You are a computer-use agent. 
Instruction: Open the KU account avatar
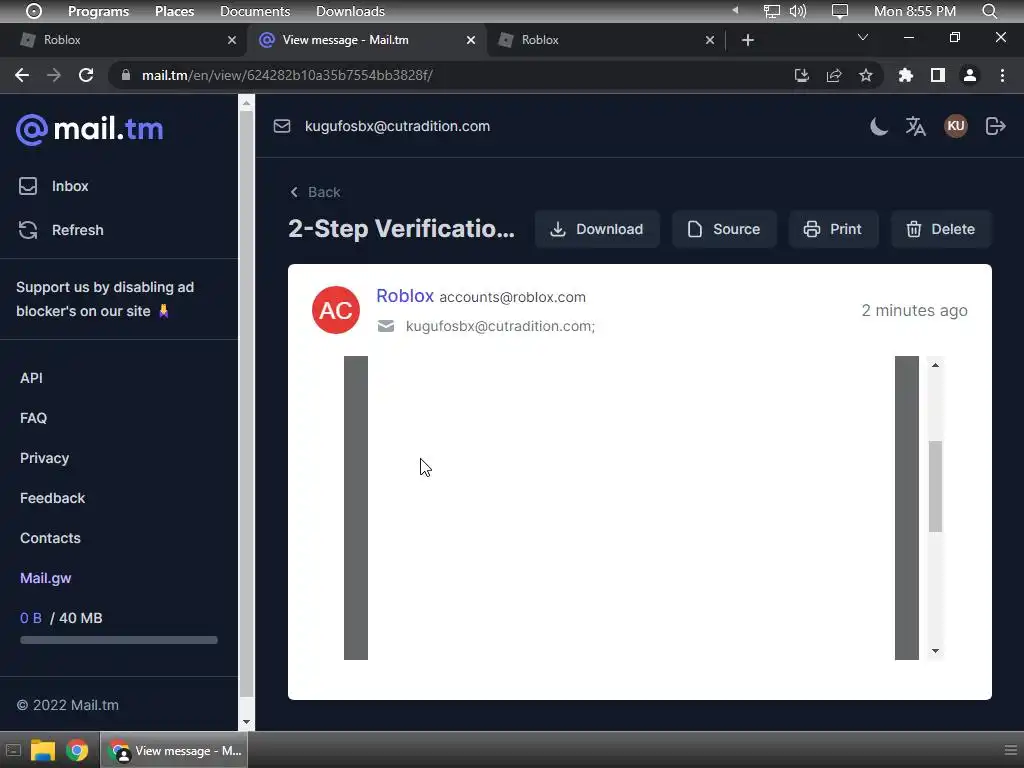pos(956,126)
